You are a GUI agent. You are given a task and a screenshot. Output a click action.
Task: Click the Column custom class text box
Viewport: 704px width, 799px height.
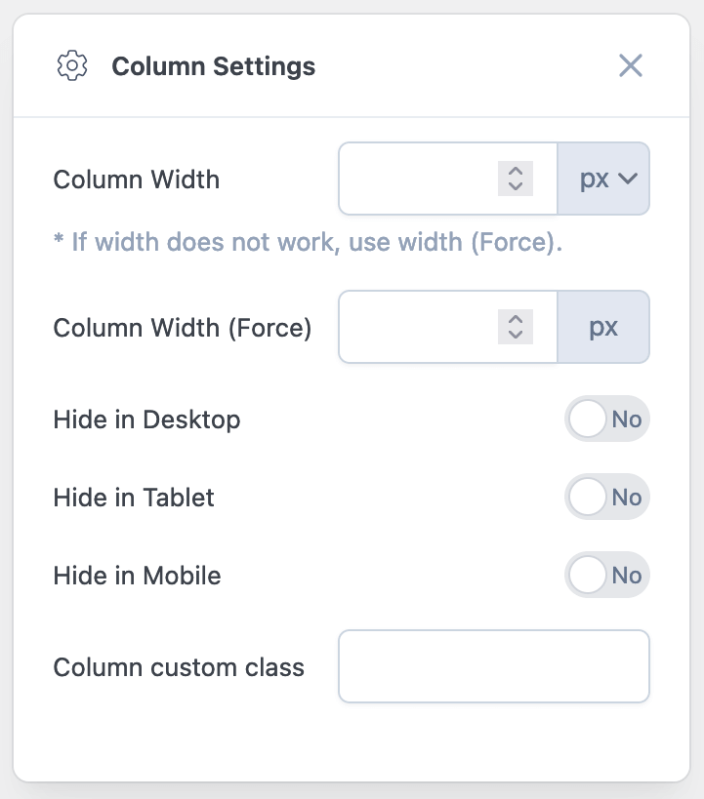tap(494, 666)
